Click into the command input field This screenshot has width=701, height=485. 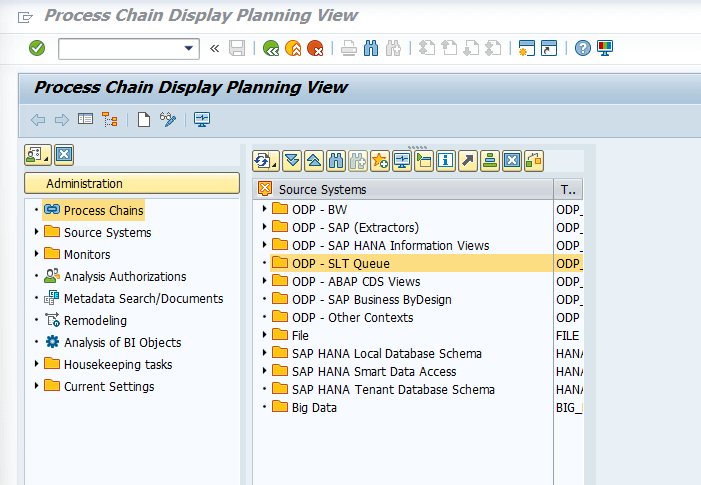(x=120, y=48)
